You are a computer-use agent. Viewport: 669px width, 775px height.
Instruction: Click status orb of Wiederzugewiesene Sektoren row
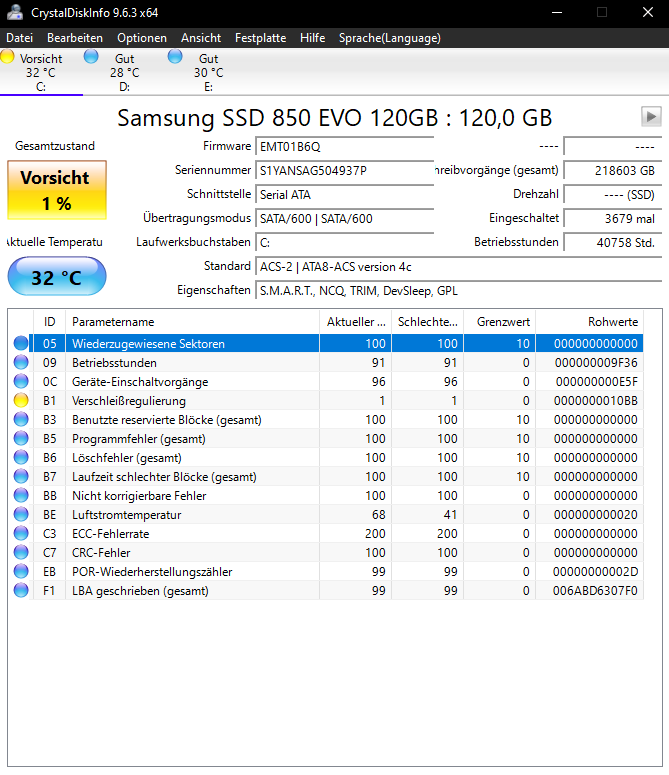point(21,344)
